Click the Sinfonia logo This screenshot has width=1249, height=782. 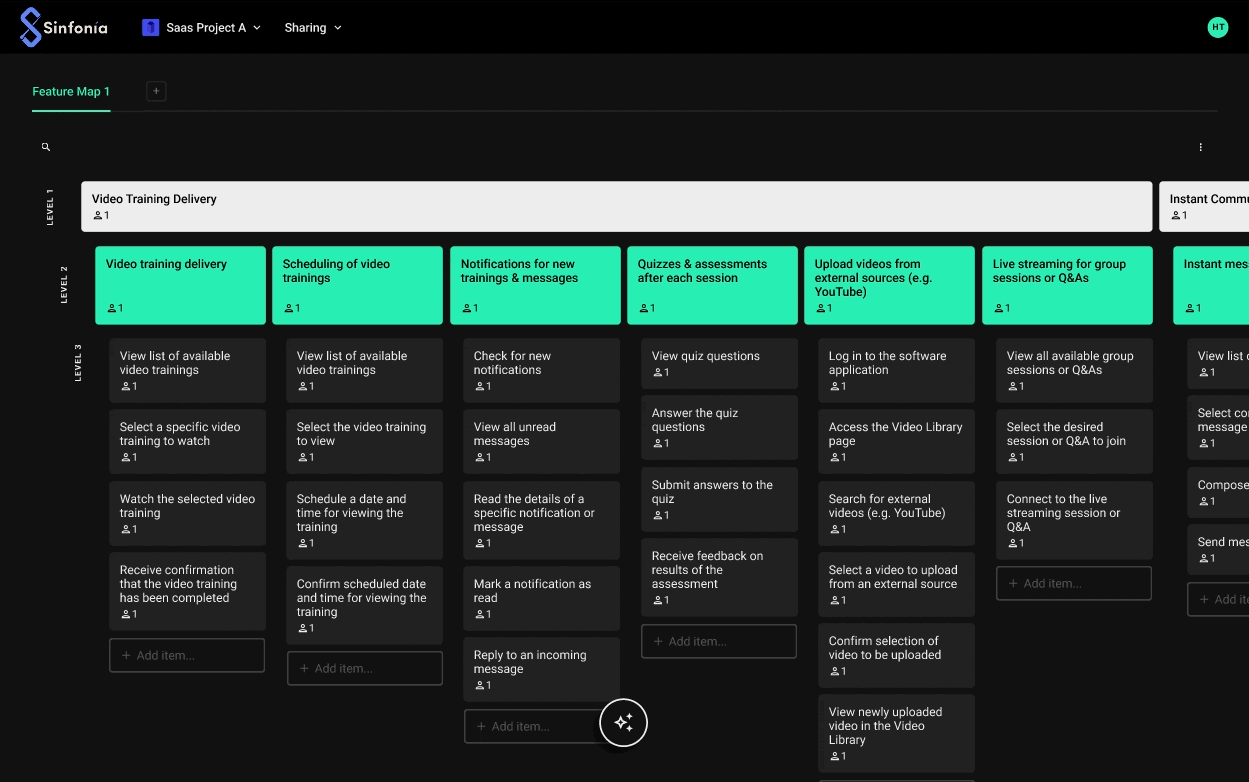click(63, 27)
